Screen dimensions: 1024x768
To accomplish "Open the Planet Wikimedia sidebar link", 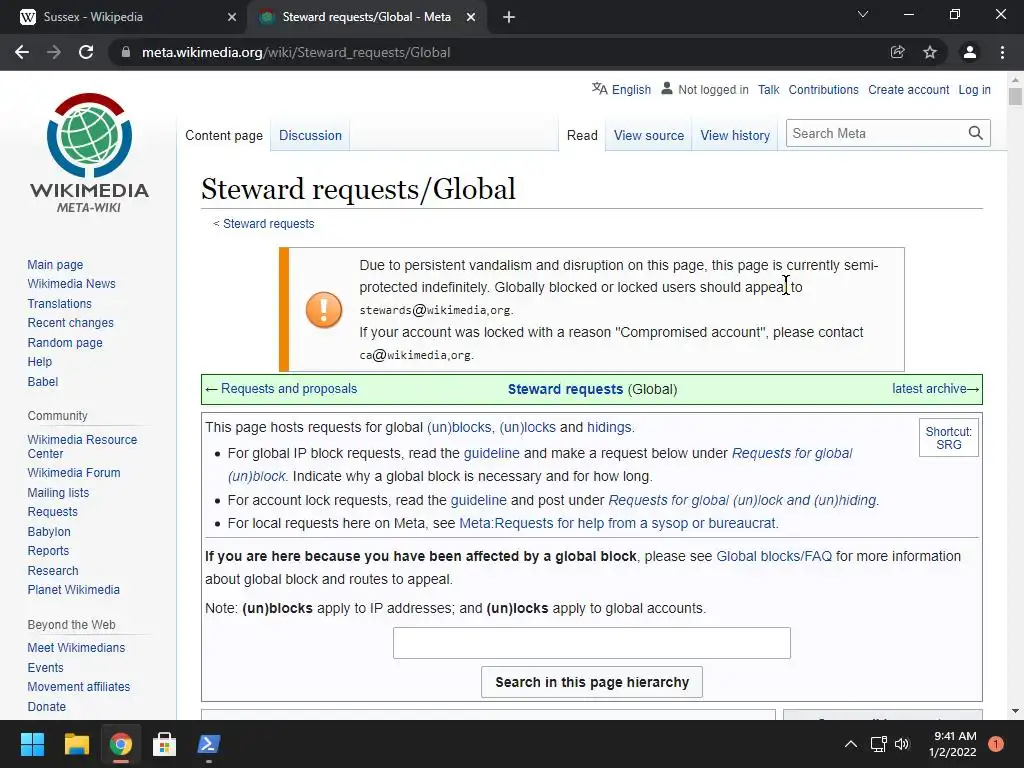I will (x=73, y=590).
